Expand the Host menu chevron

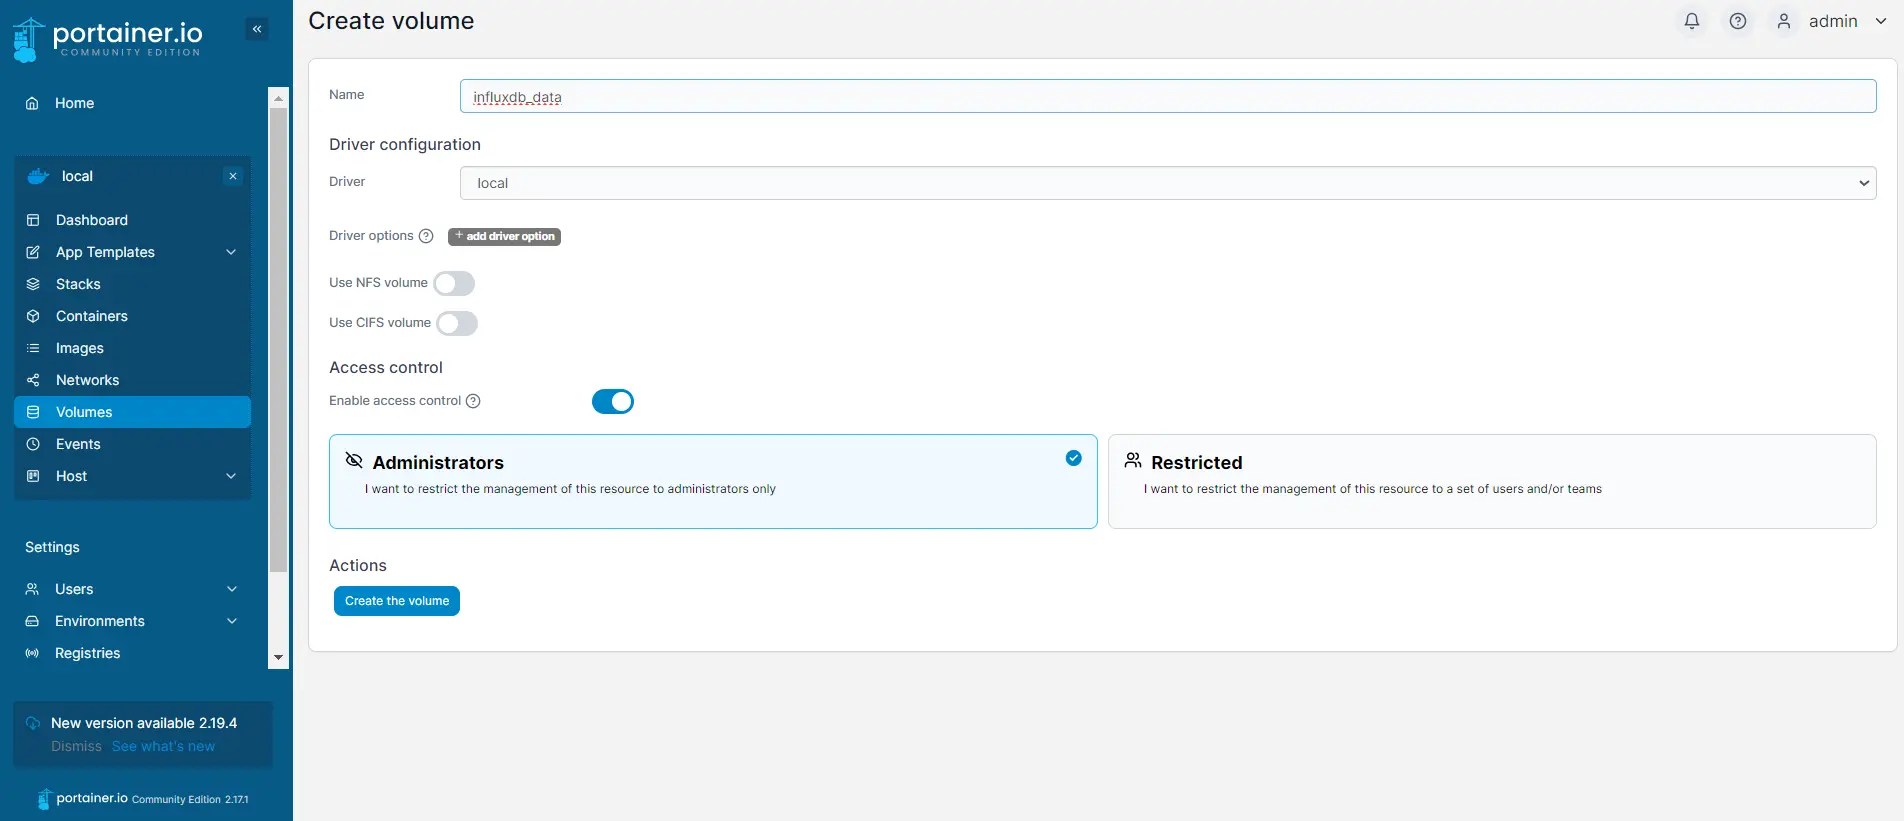(231, 476)
